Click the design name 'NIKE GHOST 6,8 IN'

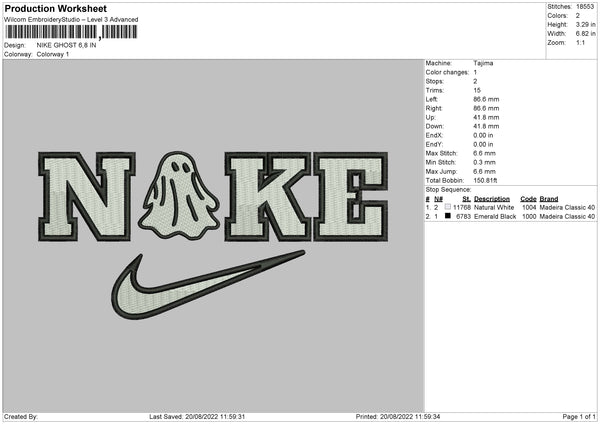tap(66, 45)
